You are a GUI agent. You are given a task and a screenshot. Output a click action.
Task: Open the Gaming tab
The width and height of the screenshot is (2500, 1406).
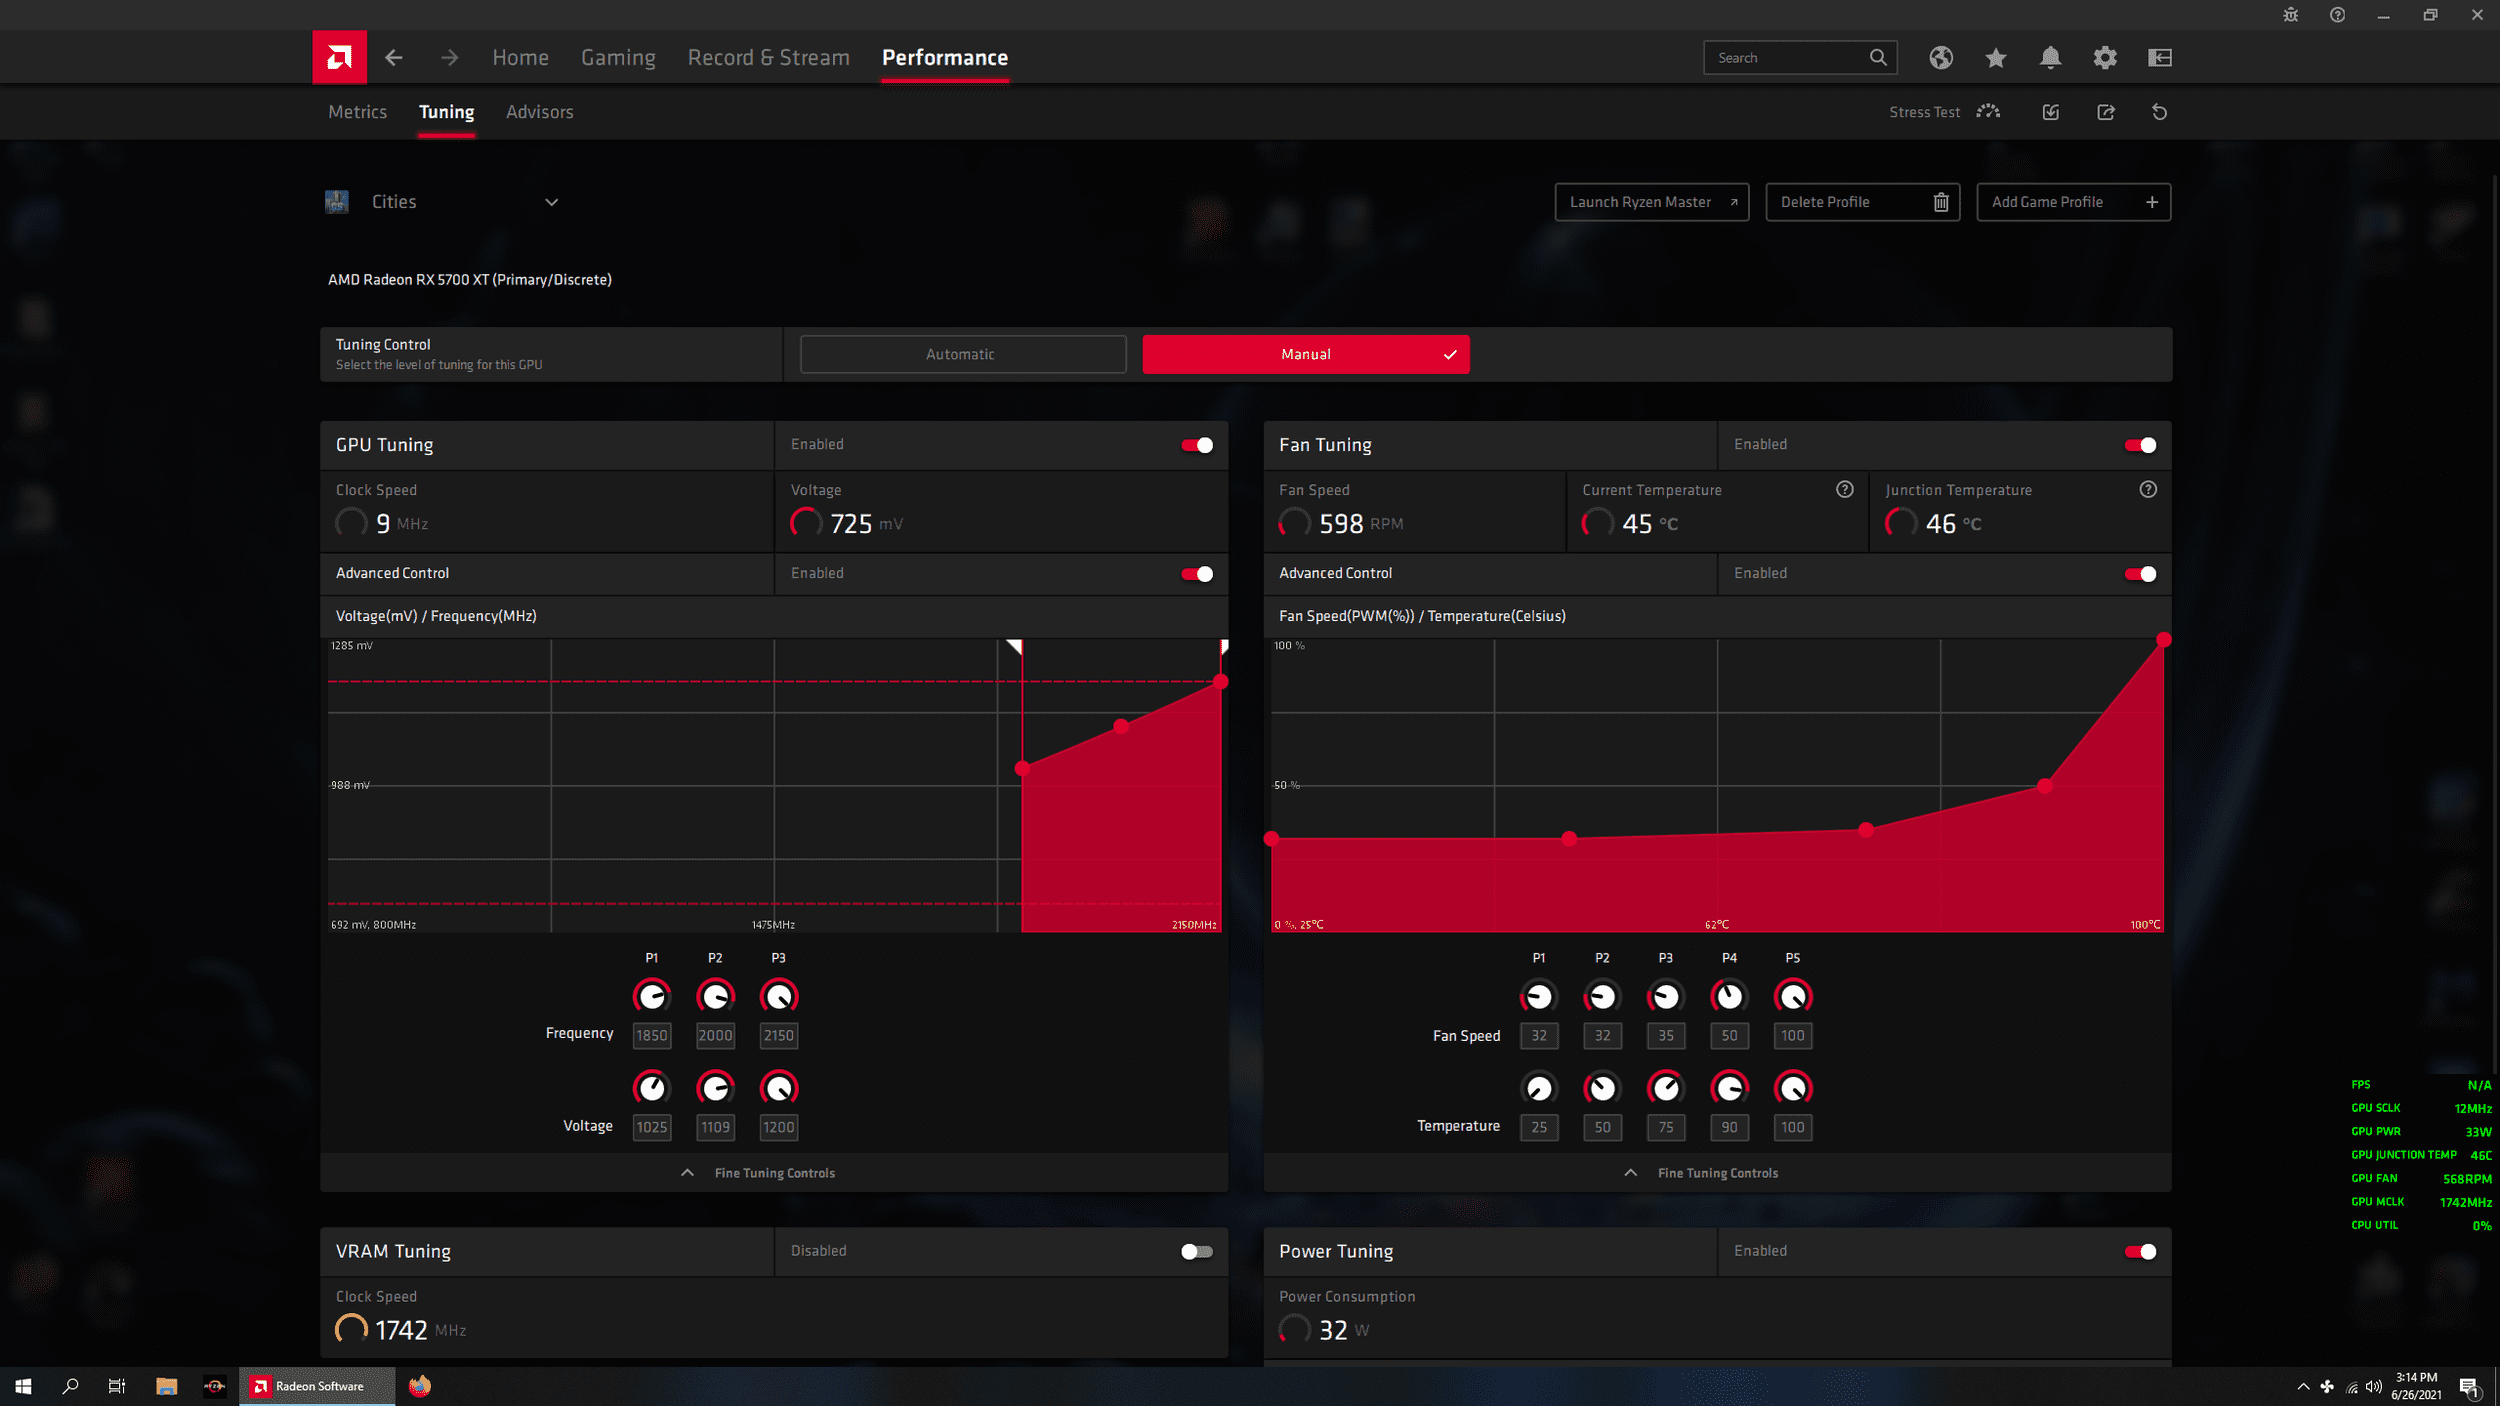618,58
